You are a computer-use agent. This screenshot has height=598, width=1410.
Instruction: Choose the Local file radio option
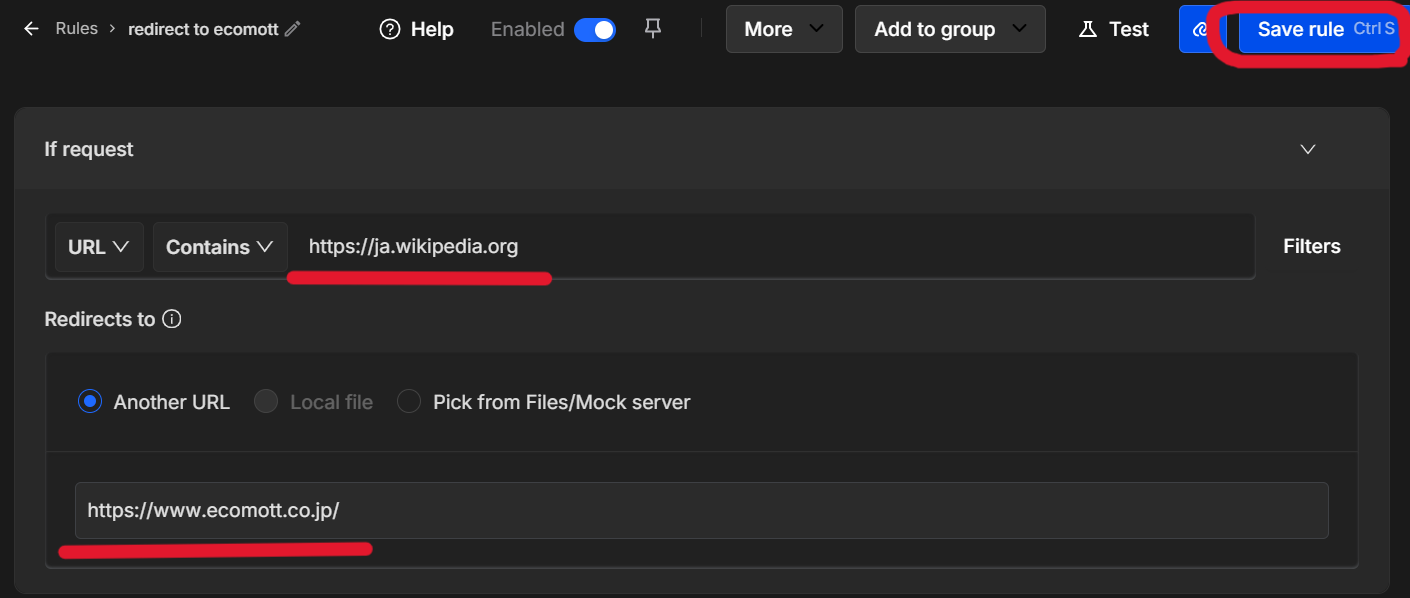click(x=266, y=402)
